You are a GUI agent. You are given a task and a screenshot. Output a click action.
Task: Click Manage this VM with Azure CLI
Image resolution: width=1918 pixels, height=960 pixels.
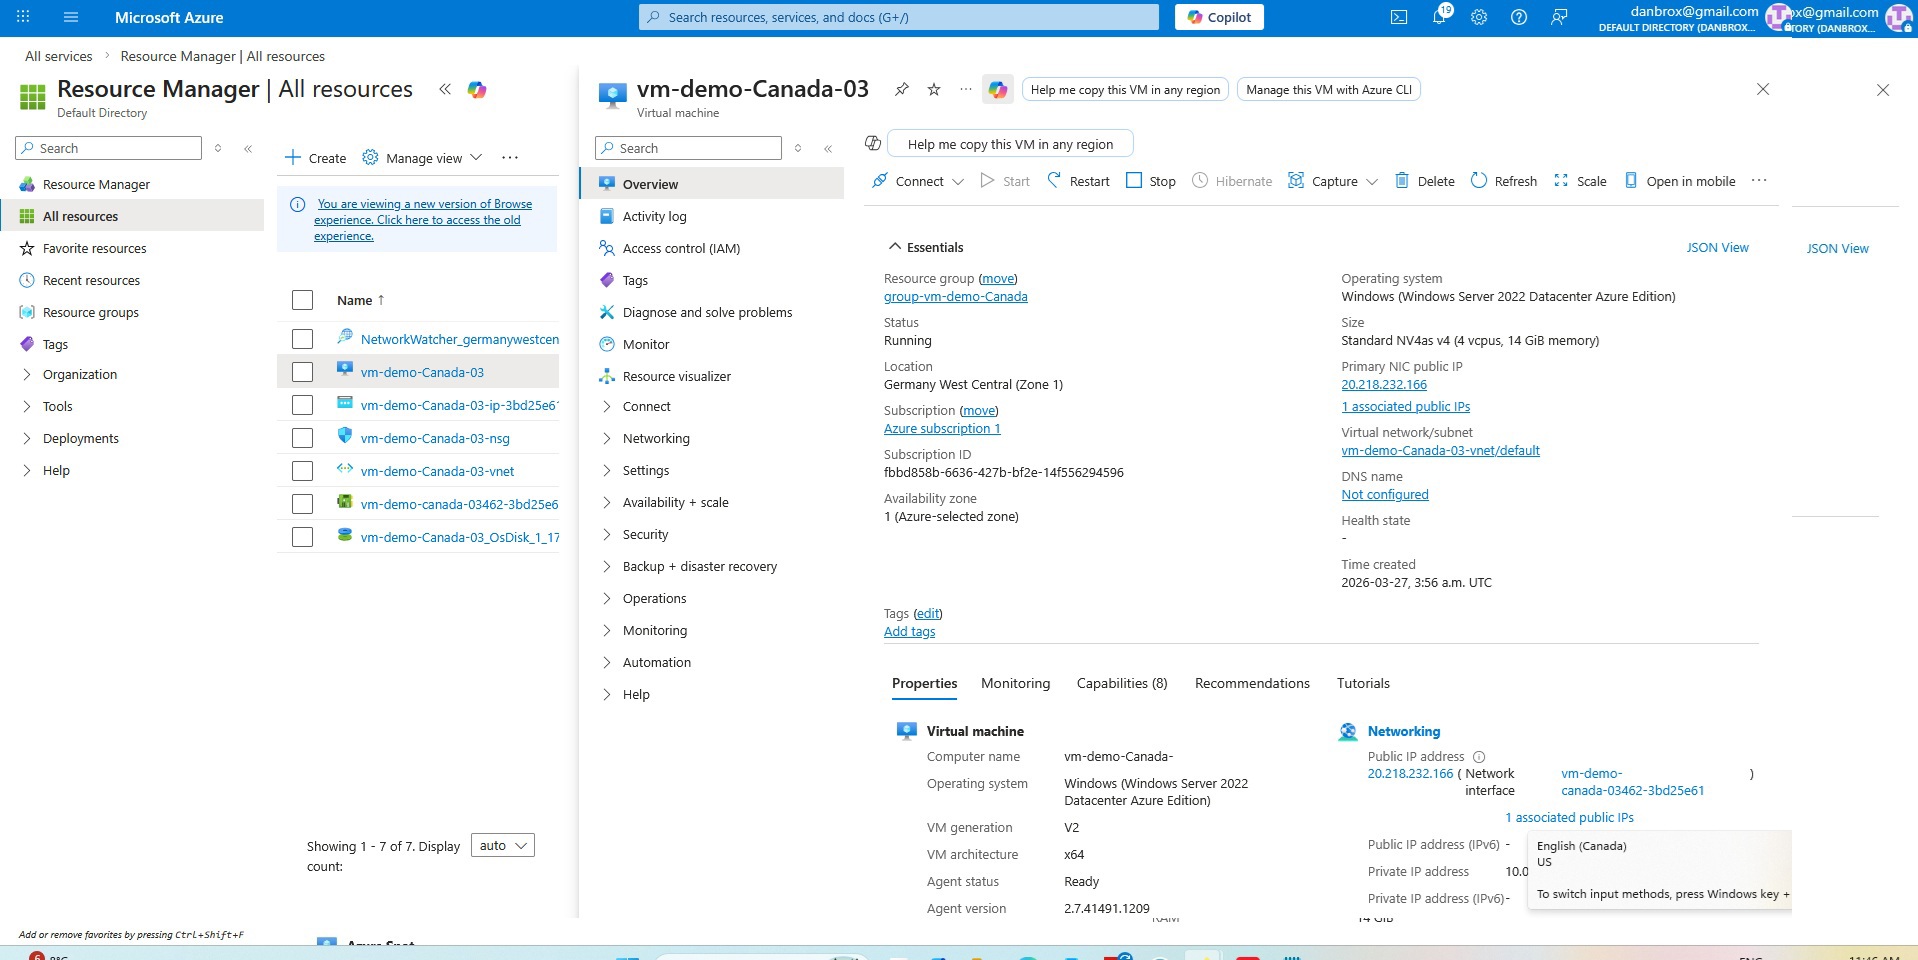[x=1329, y=89]
